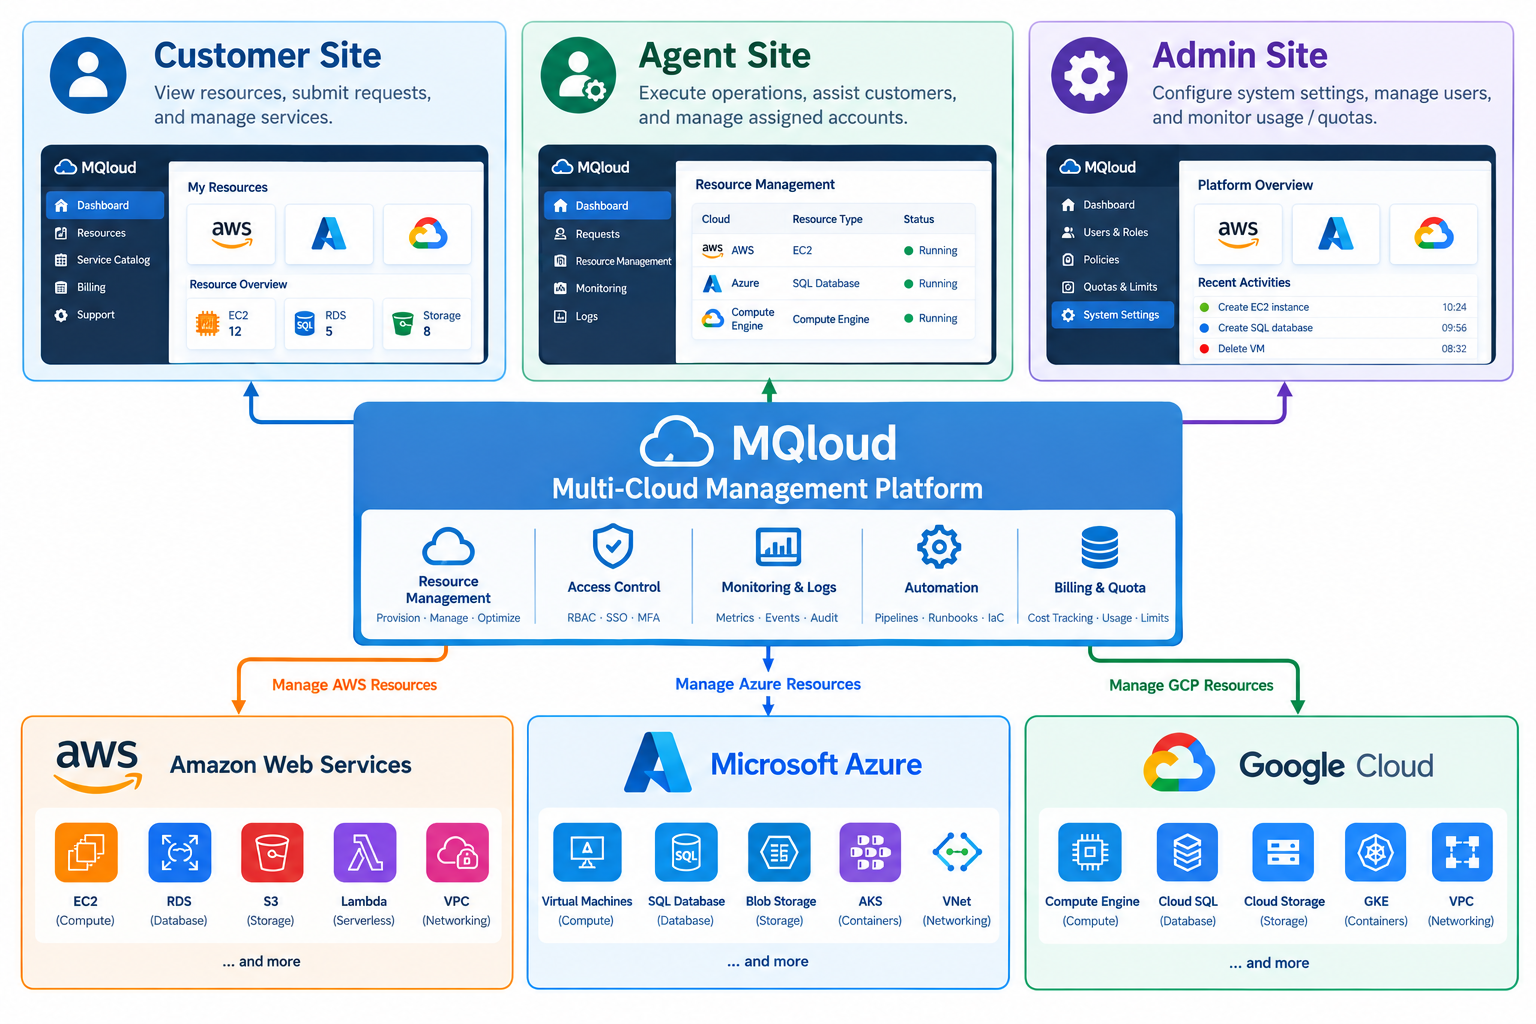Select the Compute Engine table row
The width and height of the screenshot is (1536, 1024).
(x=833, y=319)
